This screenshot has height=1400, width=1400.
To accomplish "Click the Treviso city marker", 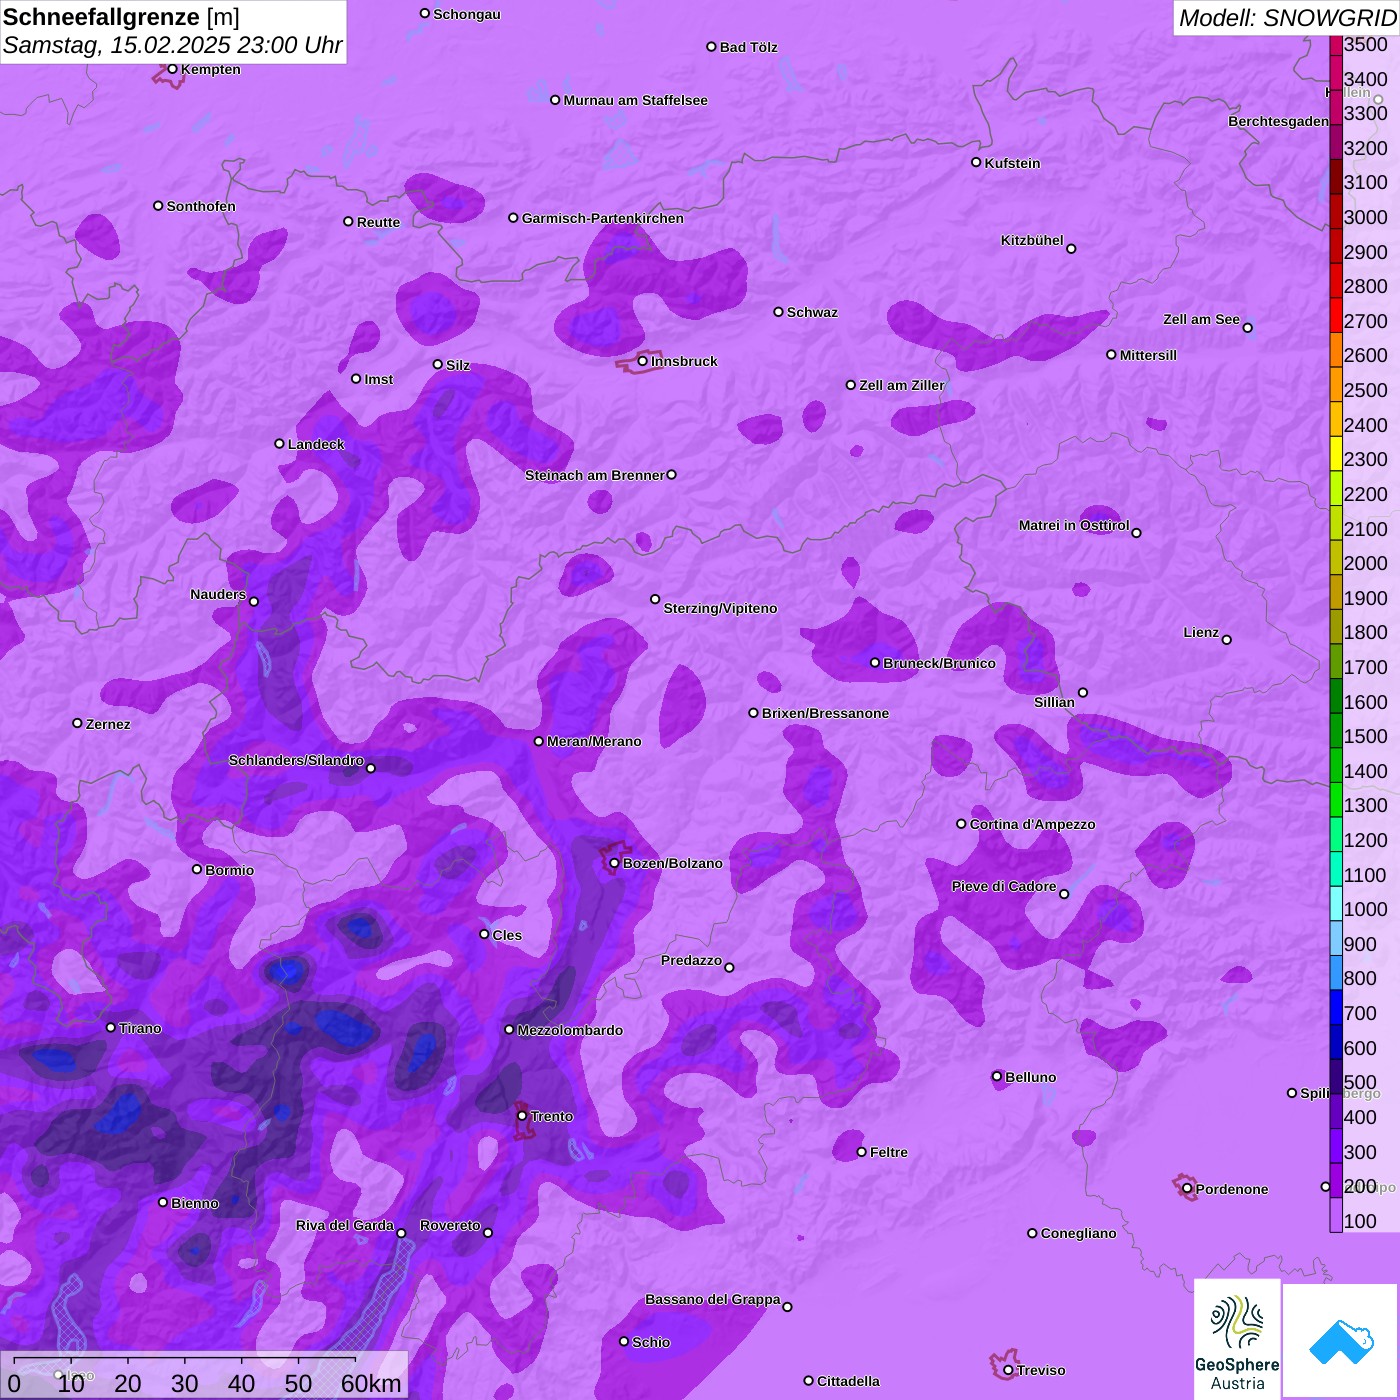I will pos(1009,1370).
